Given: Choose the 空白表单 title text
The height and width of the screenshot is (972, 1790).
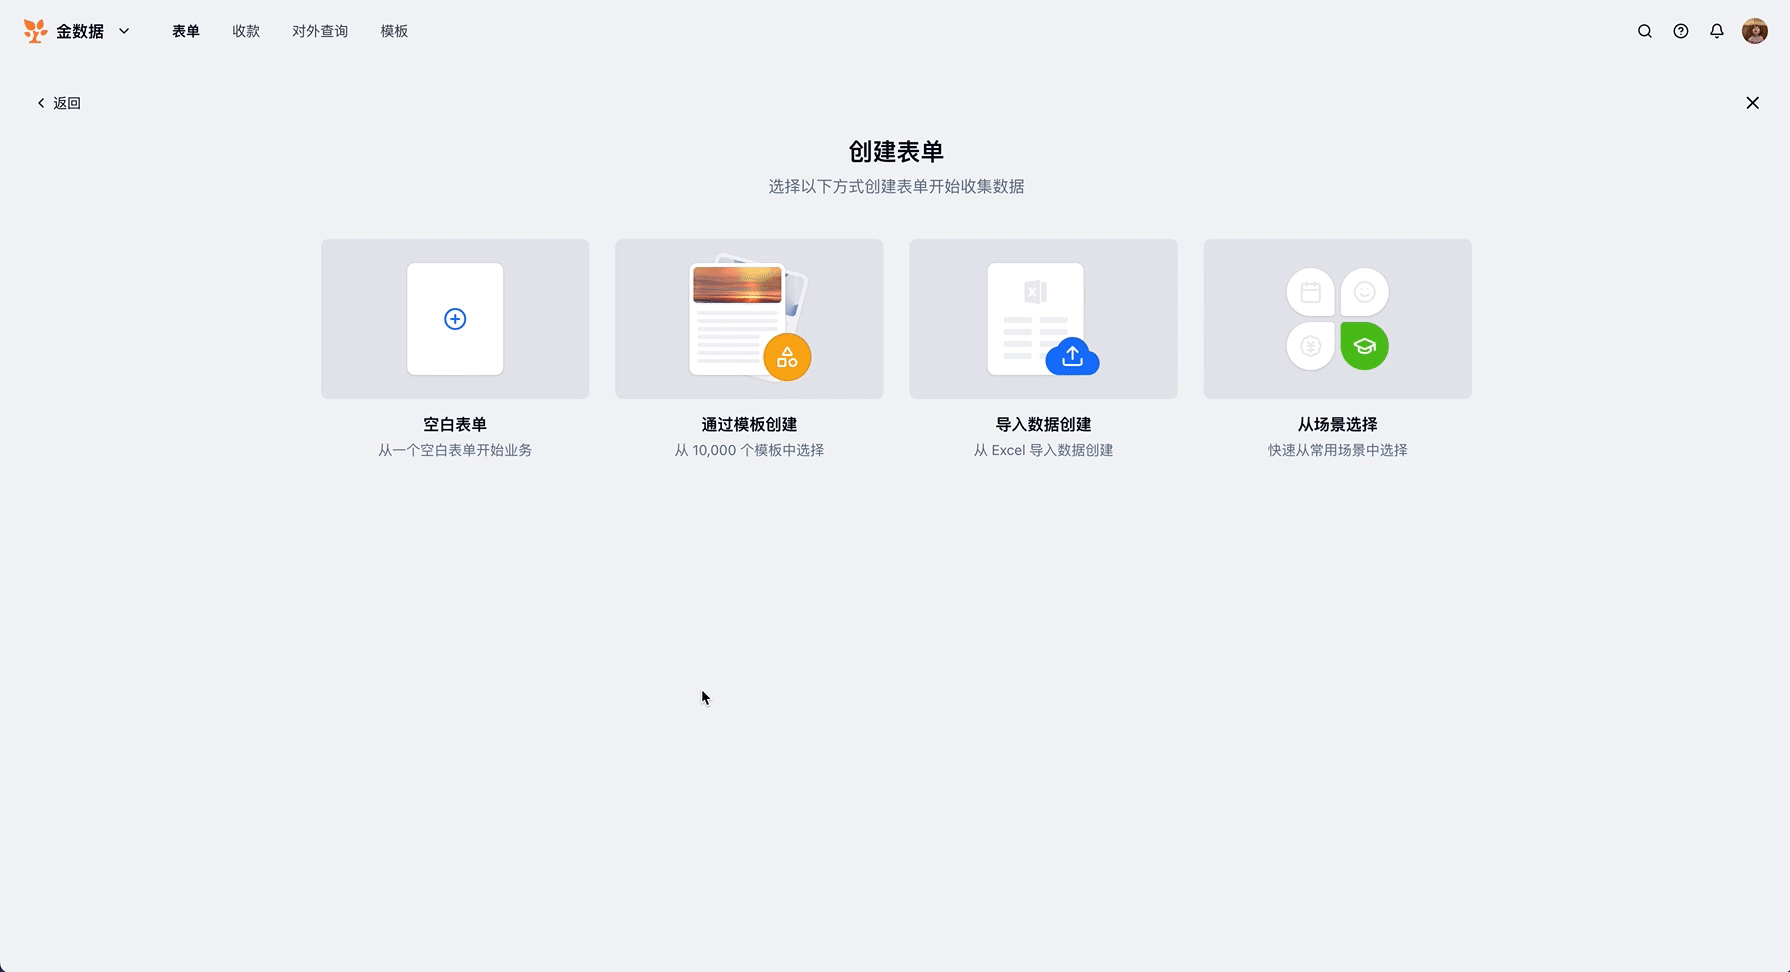Looking at the screenshot, I should point(455,424).
